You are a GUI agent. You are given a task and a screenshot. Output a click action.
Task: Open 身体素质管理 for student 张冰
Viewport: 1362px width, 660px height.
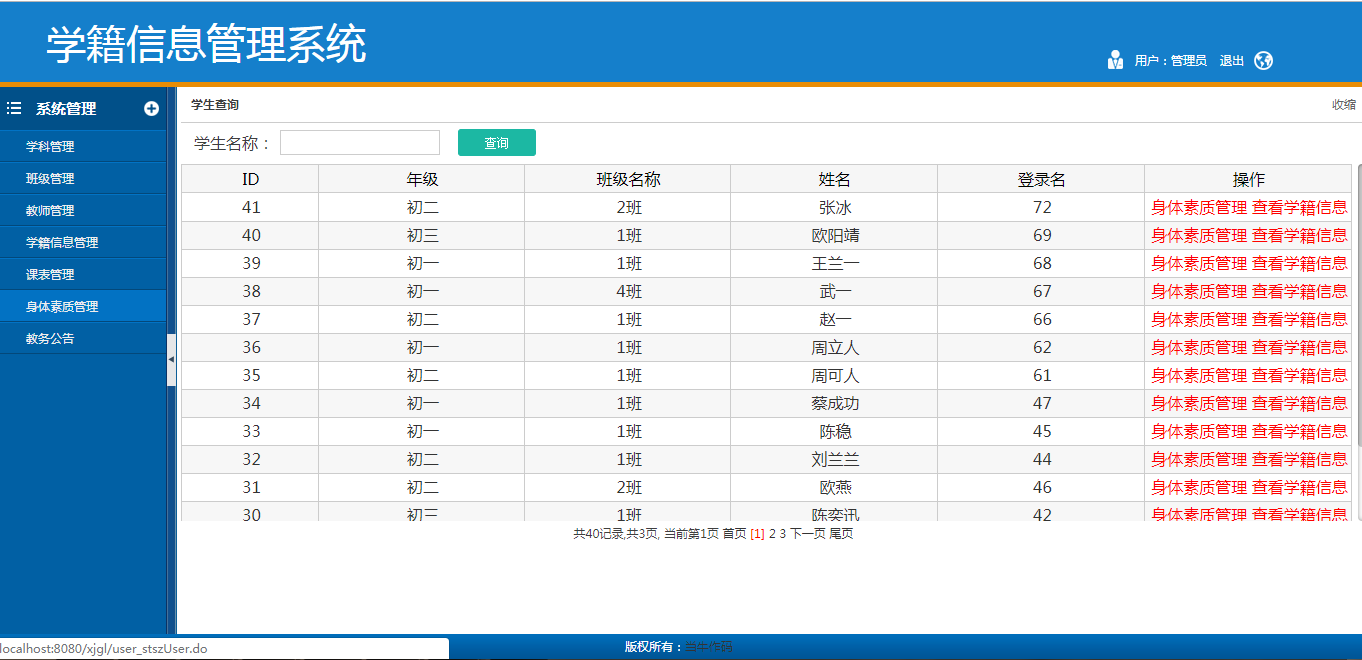(1199, 208)
